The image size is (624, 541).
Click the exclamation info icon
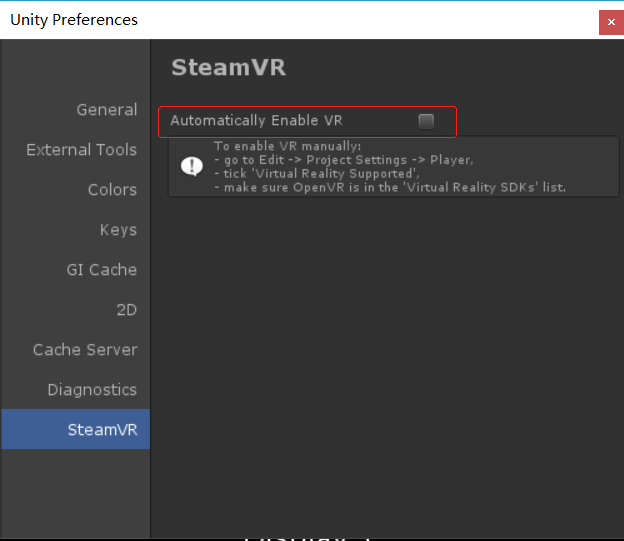191,166
